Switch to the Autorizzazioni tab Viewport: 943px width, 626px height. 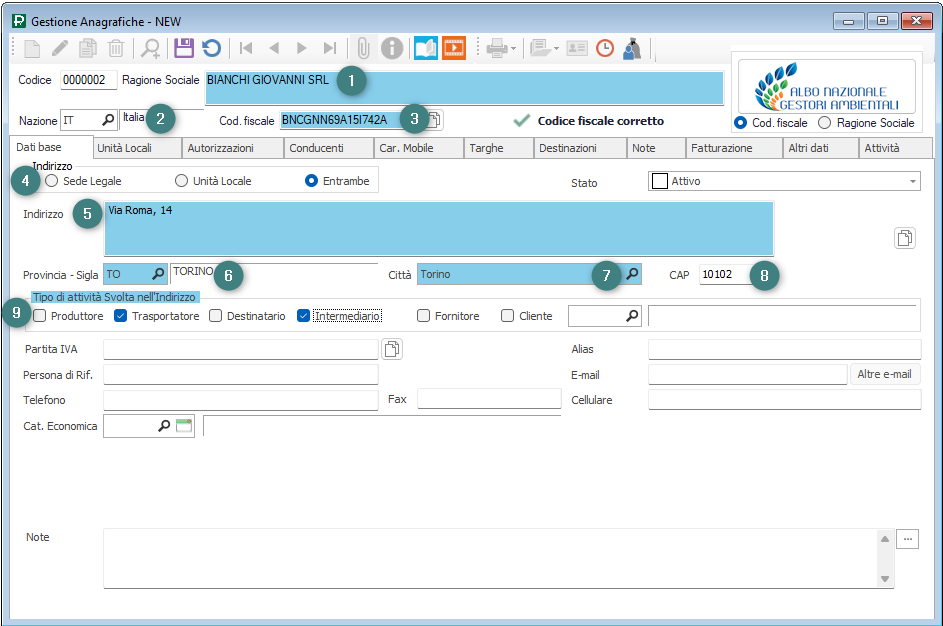(232, 148)
